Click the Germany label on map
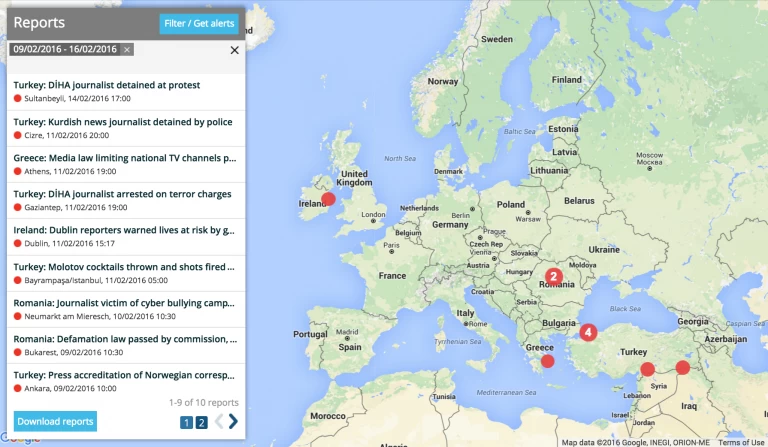The image size is (768, 447). tap(450, 225)
